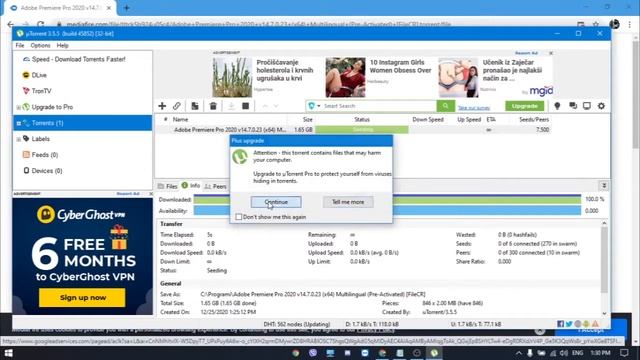Click the green Upgrade button
The width and height of the screenshot is (640, 360).
point(524,106)
